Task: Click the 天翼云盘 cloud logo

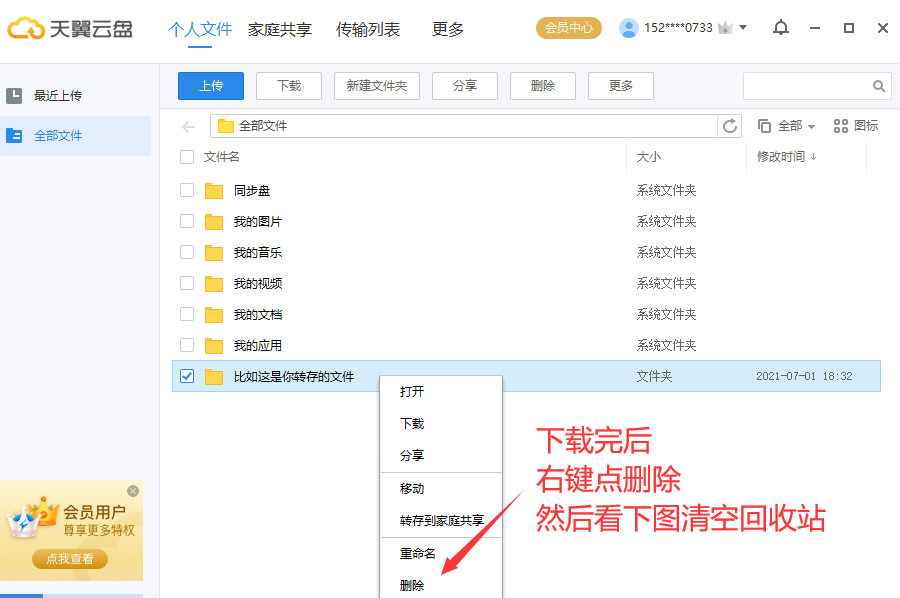Action: click(26, 28)
